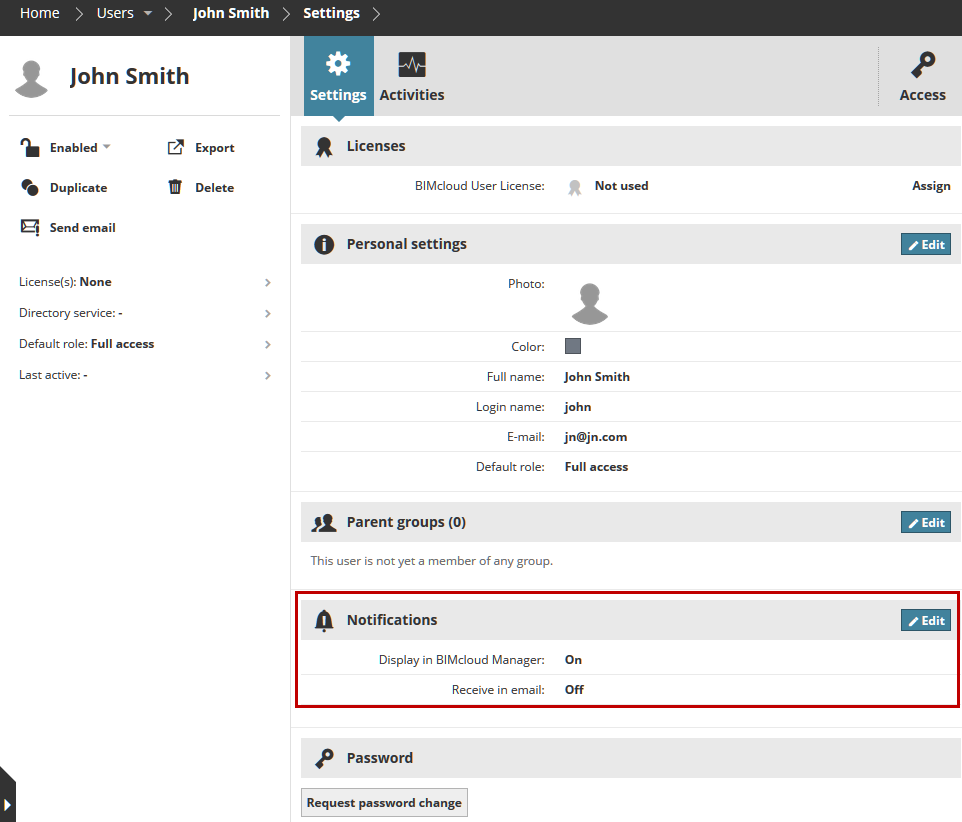Switch to the Activities tab
Screen dimensions: 962x822
point(412,76)
